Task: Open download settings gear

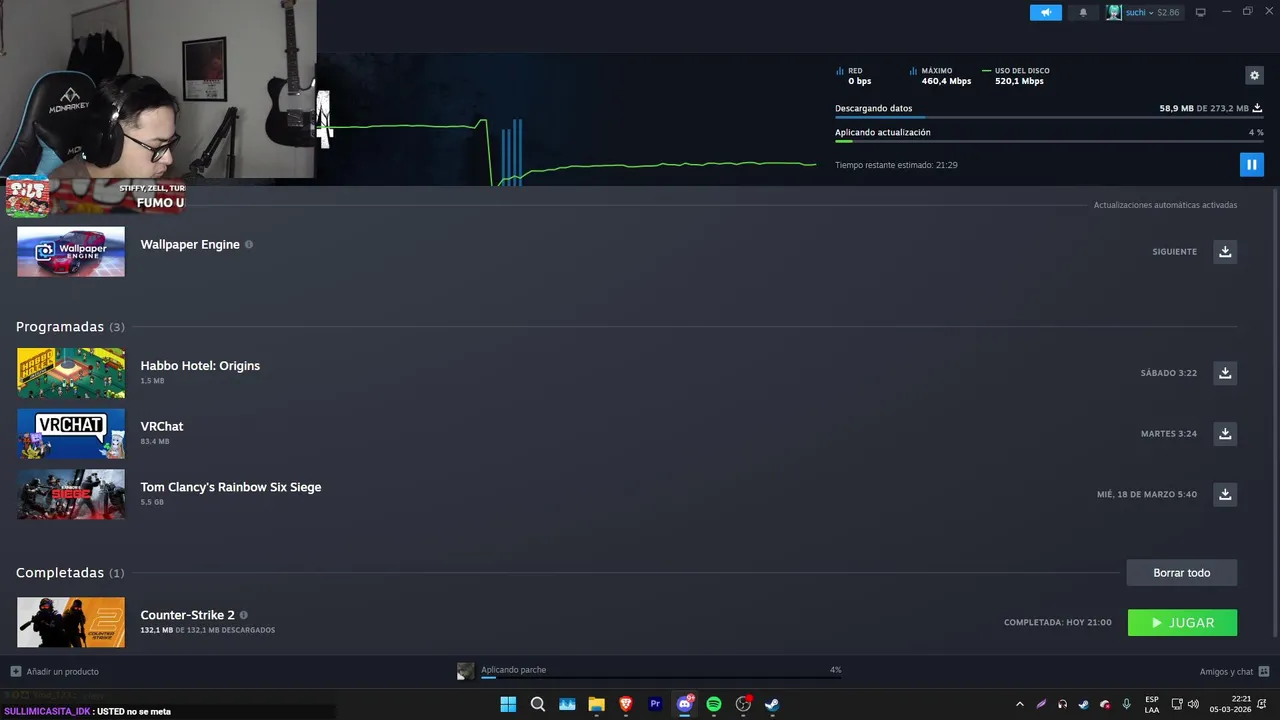Action: click(x=1254, y=75)
